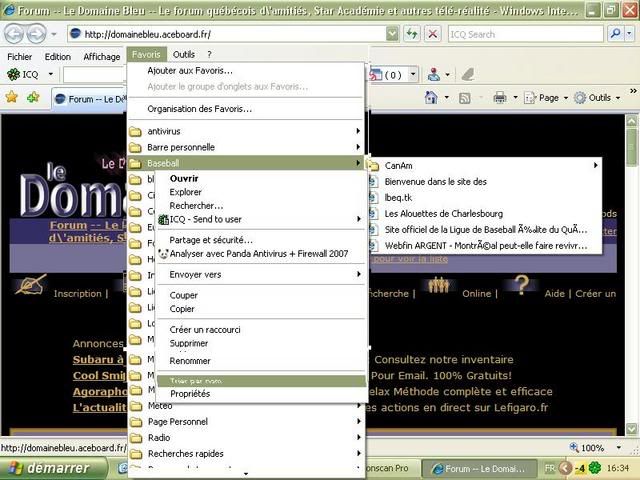Open the Webfin ARGENT favorite link
640x480 pixels.
[x=484, y=245]
